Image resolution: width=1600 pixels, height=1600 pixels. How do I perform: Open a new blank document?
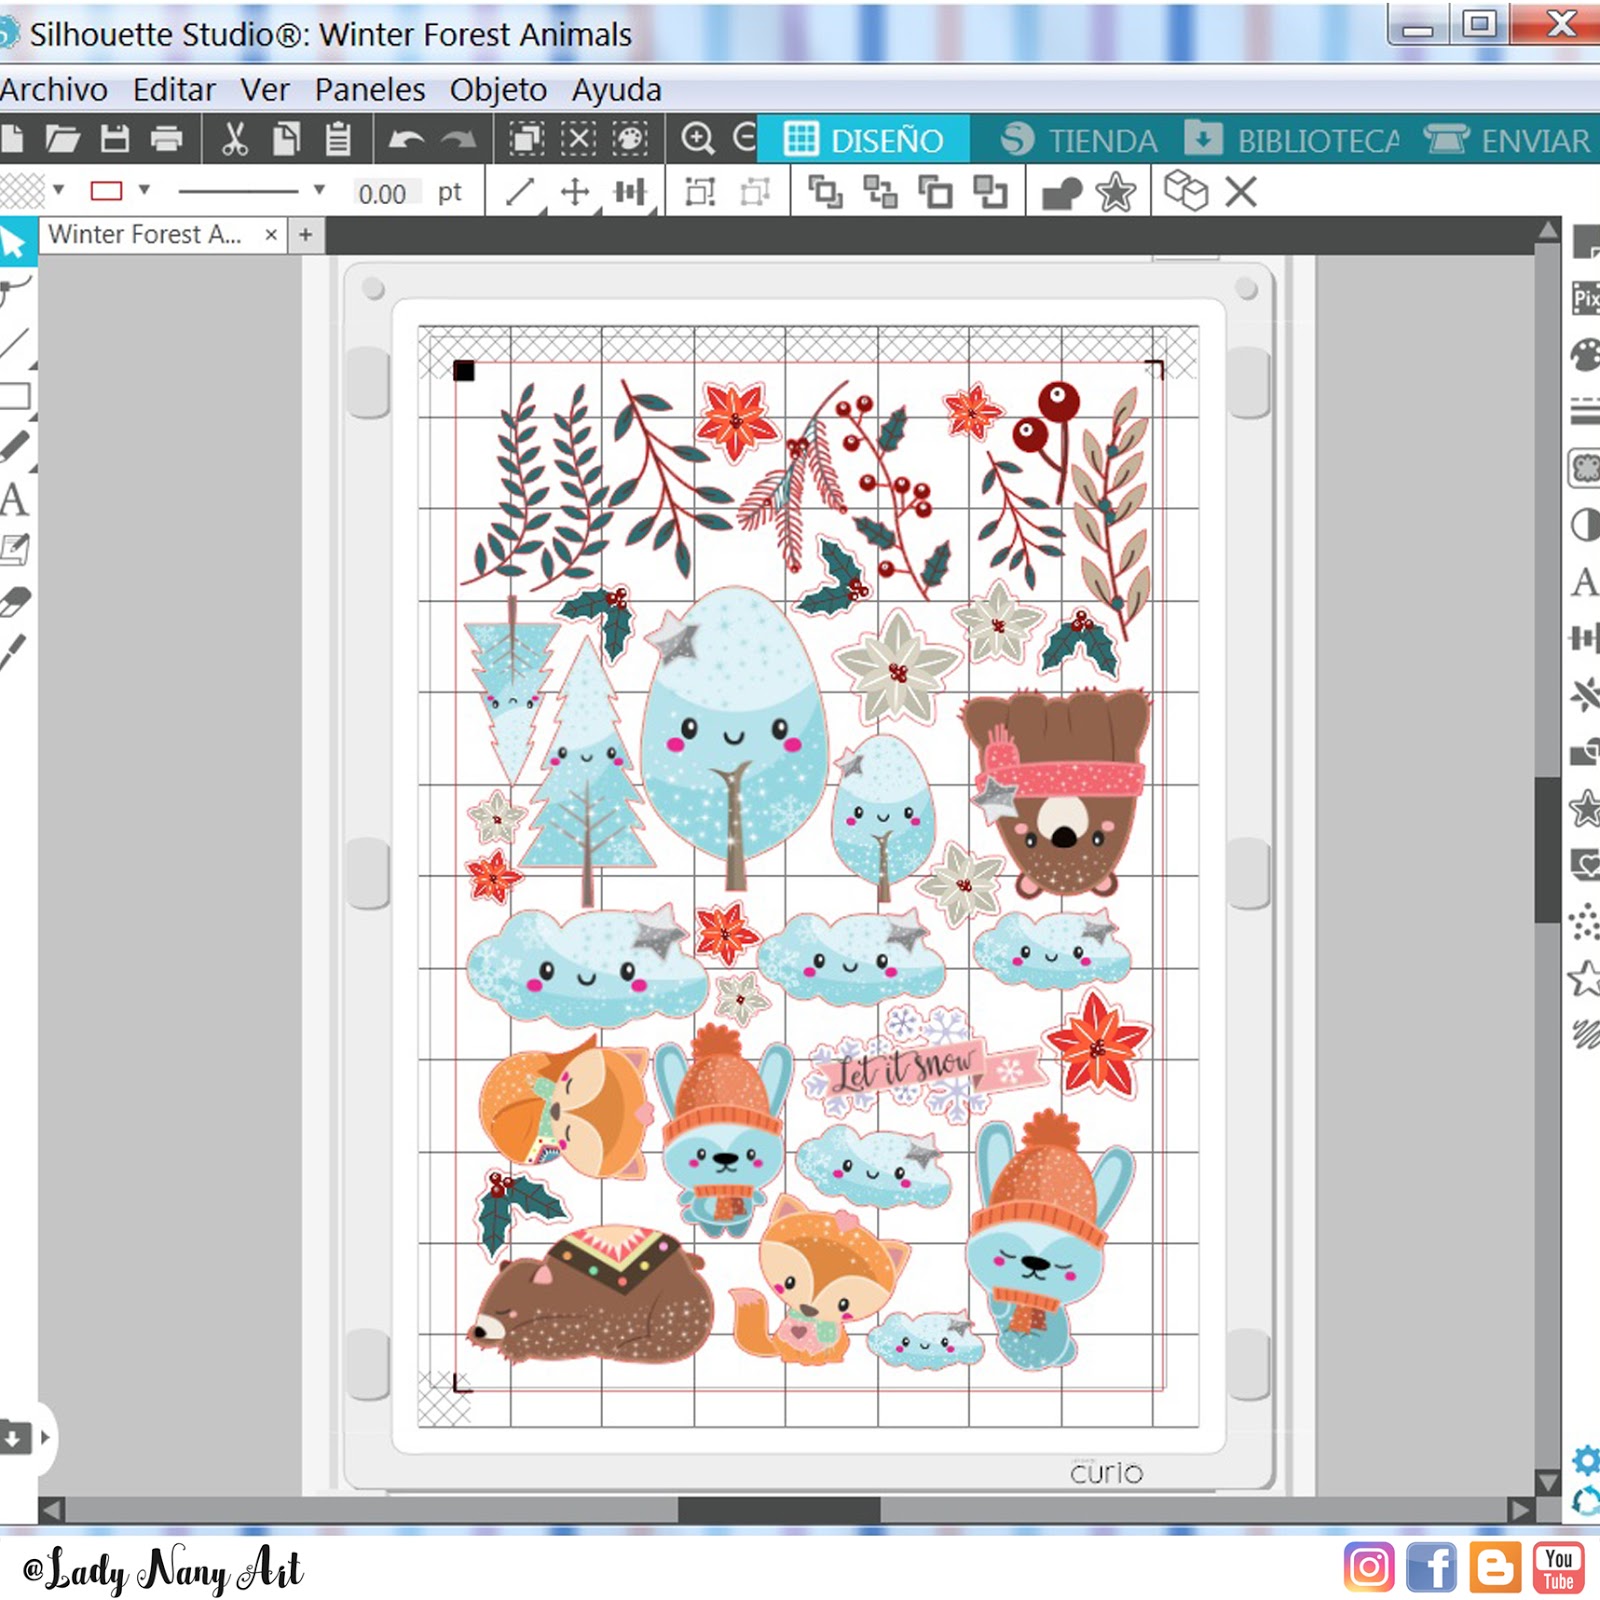(14, 140)
